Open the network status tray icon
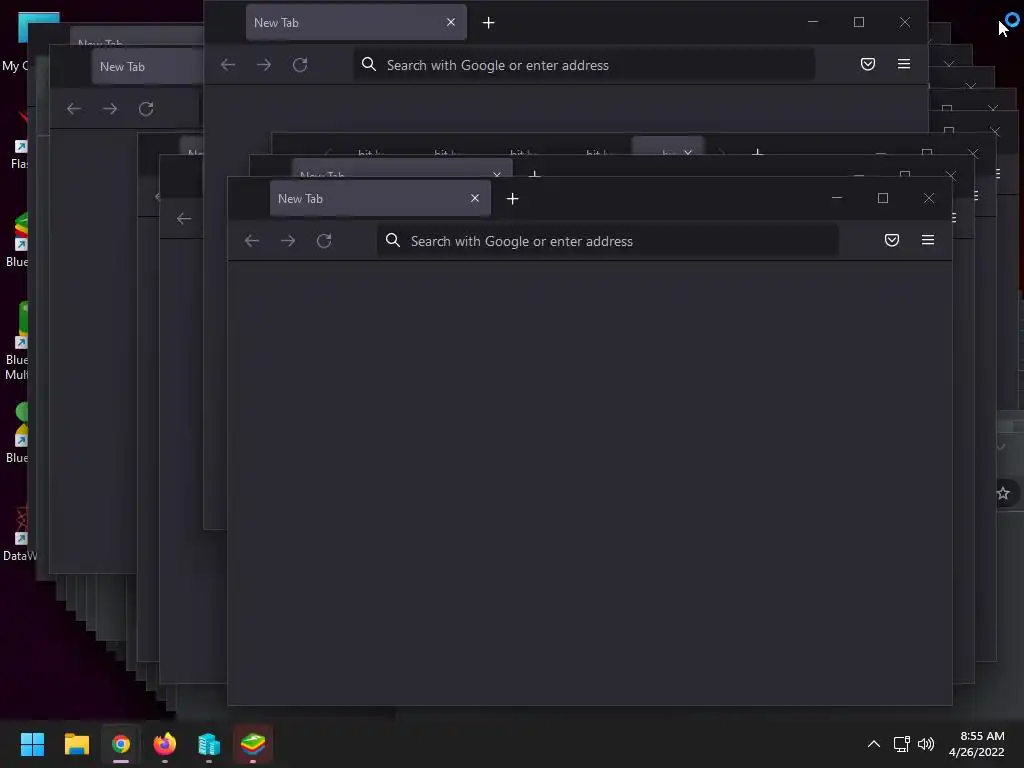 (x=901, y=744)
